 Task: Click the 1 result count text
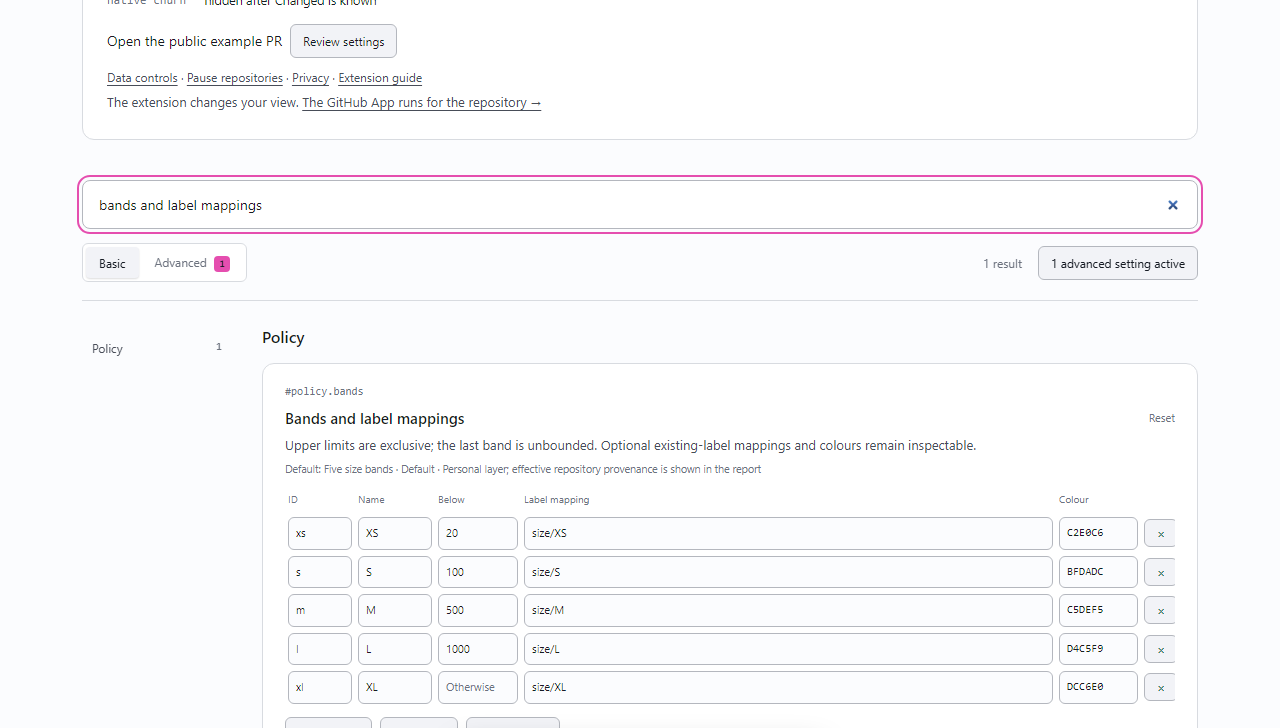pos(1002,264)
